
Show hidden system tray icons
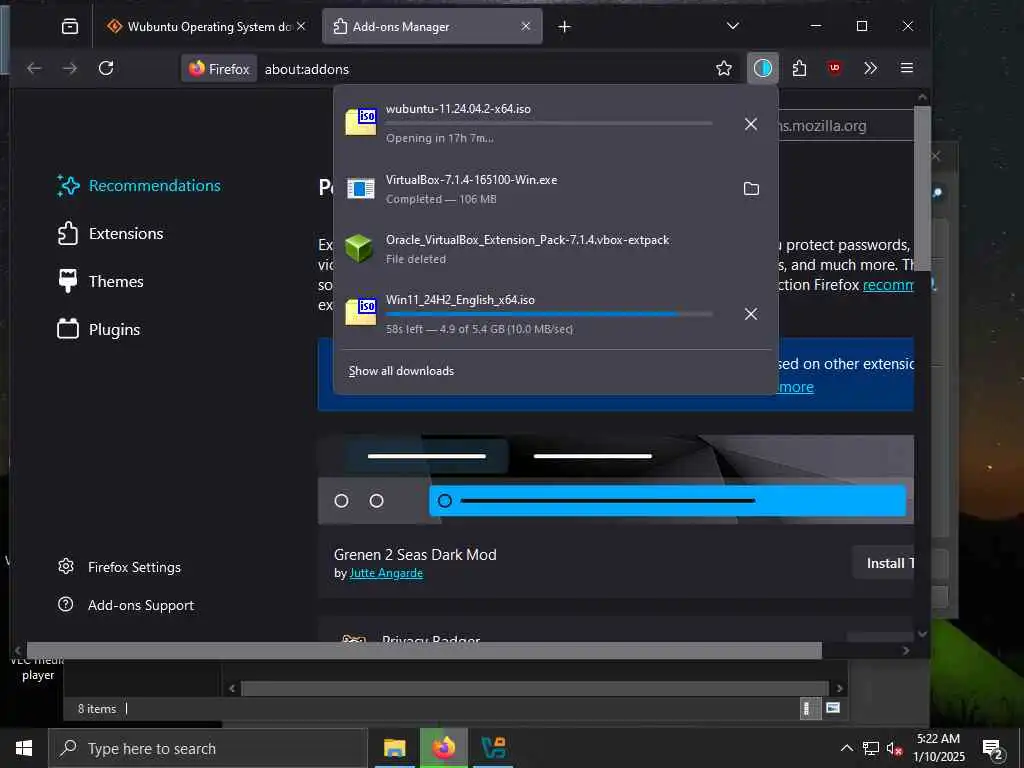(846, 748)
